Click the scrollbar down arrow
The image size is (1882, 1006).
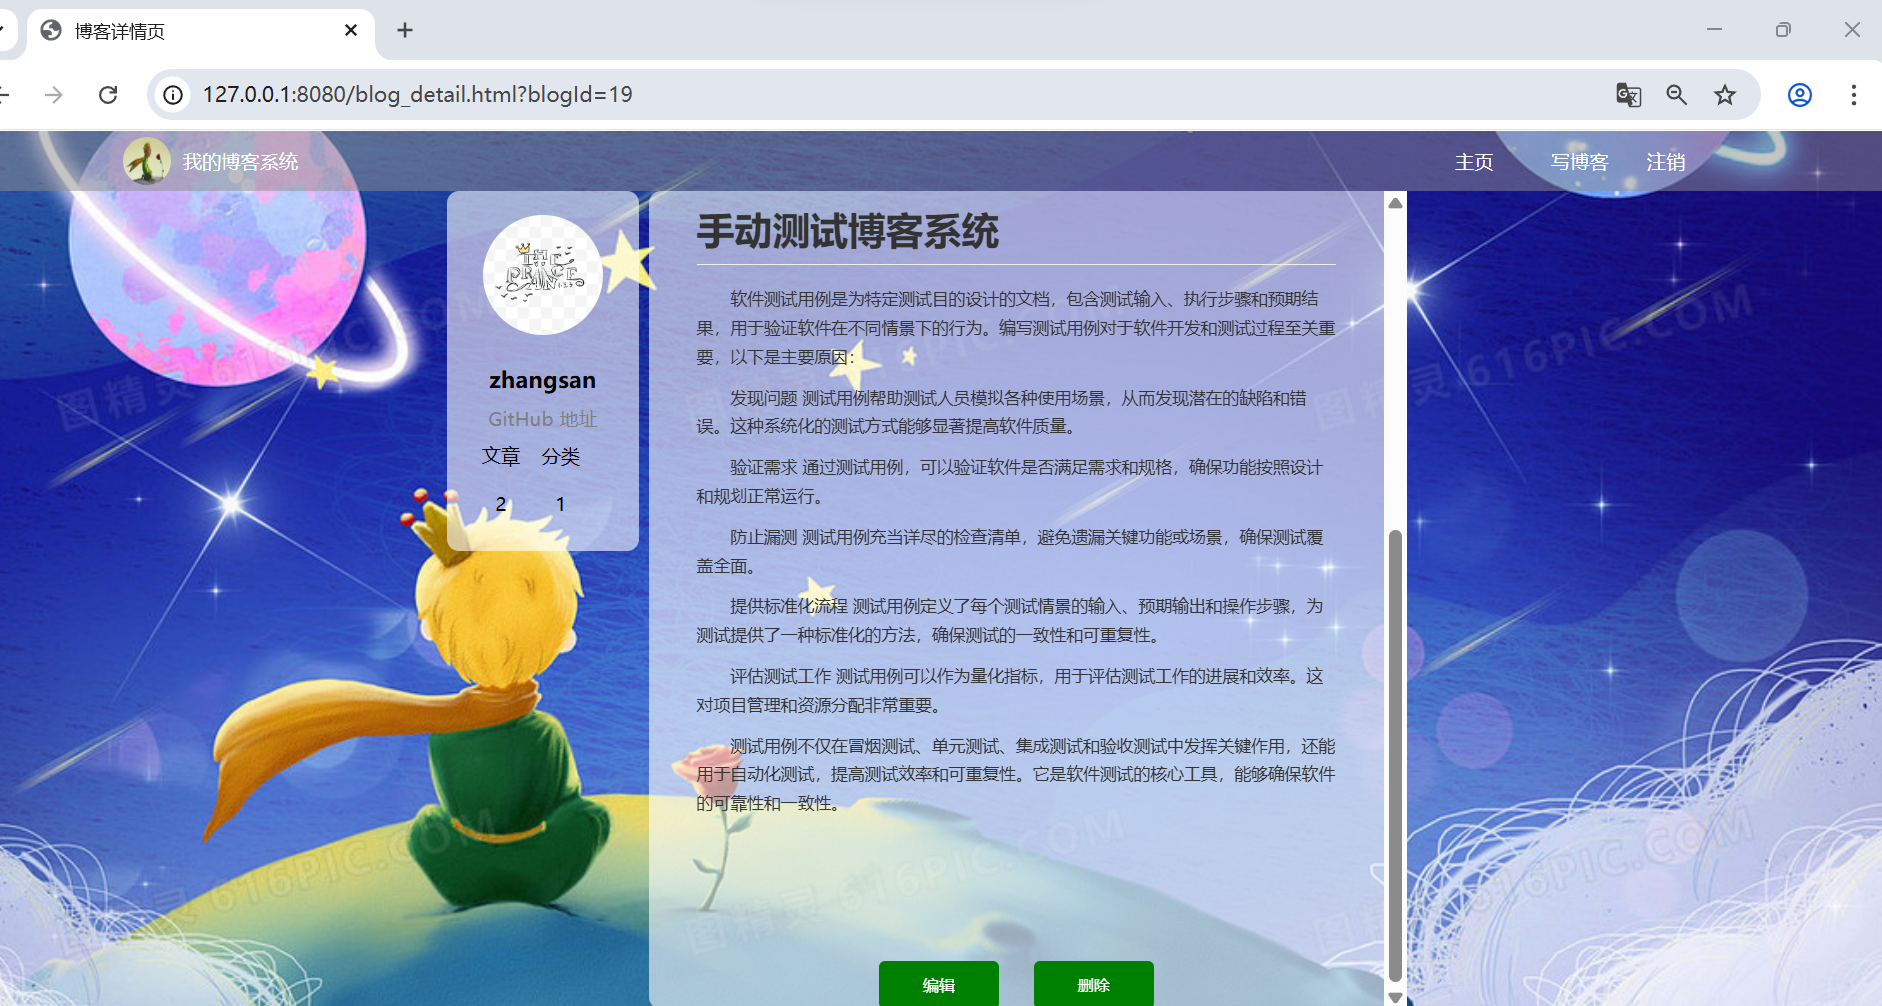(x=1396, y=997)
